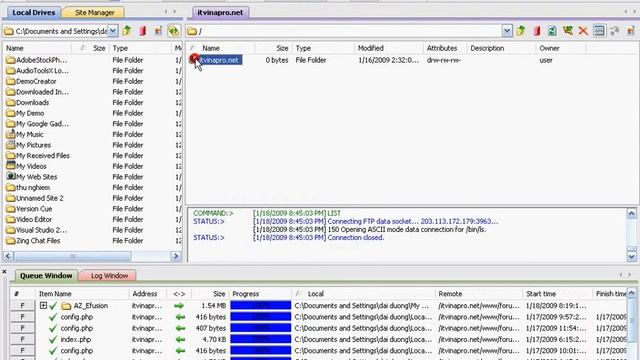
Task: Sort remote files by Attributes column
Action: 445,48
